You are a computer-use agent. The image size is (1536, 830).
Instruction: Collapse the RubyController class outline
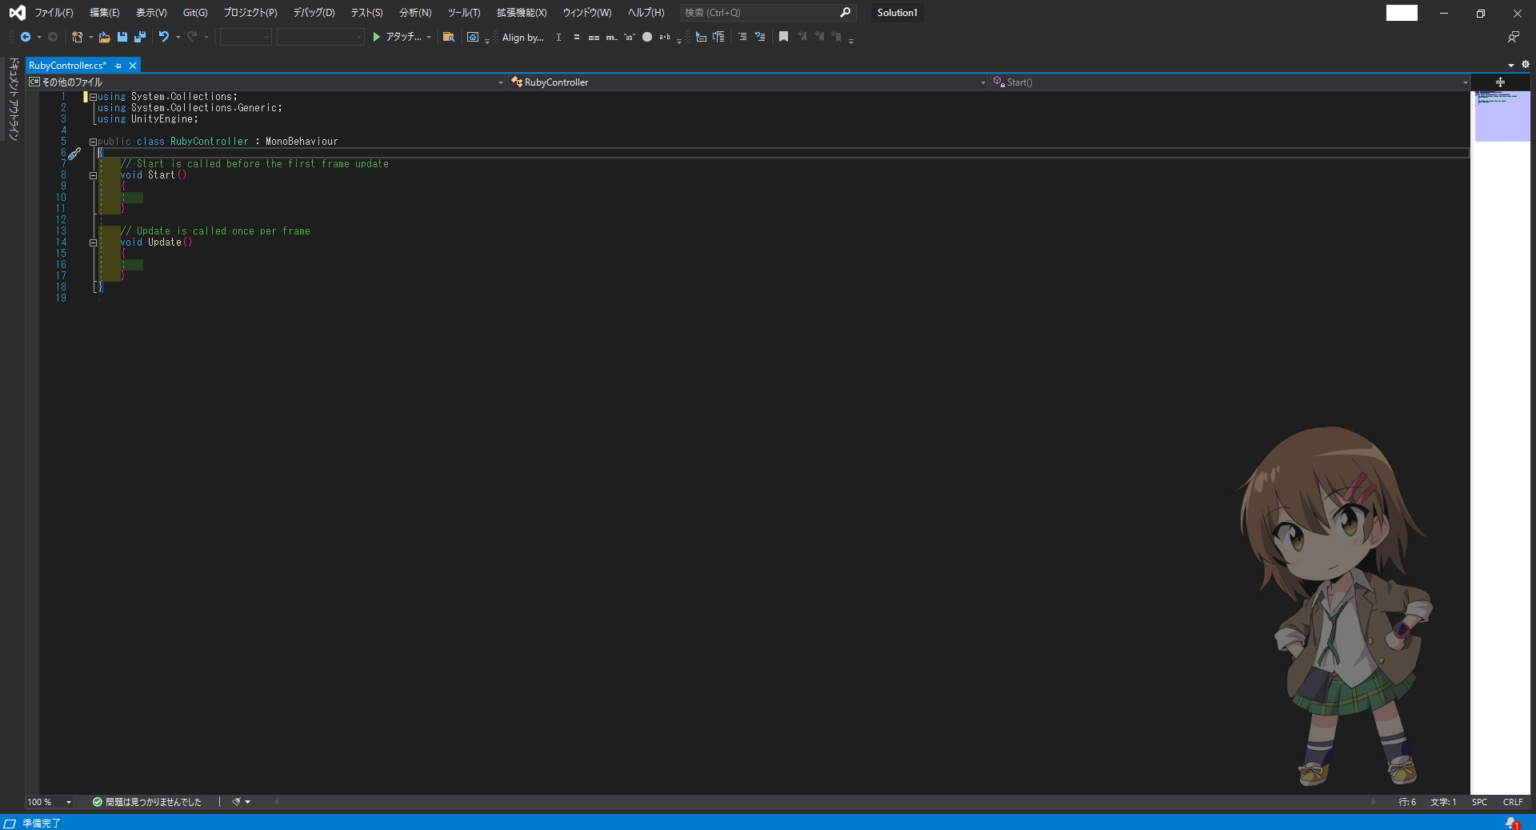(93, 142)
